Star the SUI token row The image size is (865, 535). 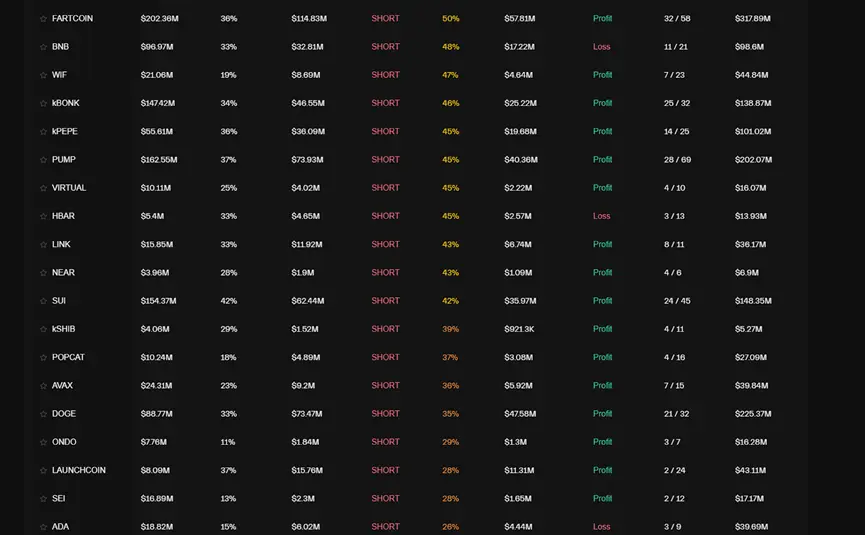(x=43, y=301)
